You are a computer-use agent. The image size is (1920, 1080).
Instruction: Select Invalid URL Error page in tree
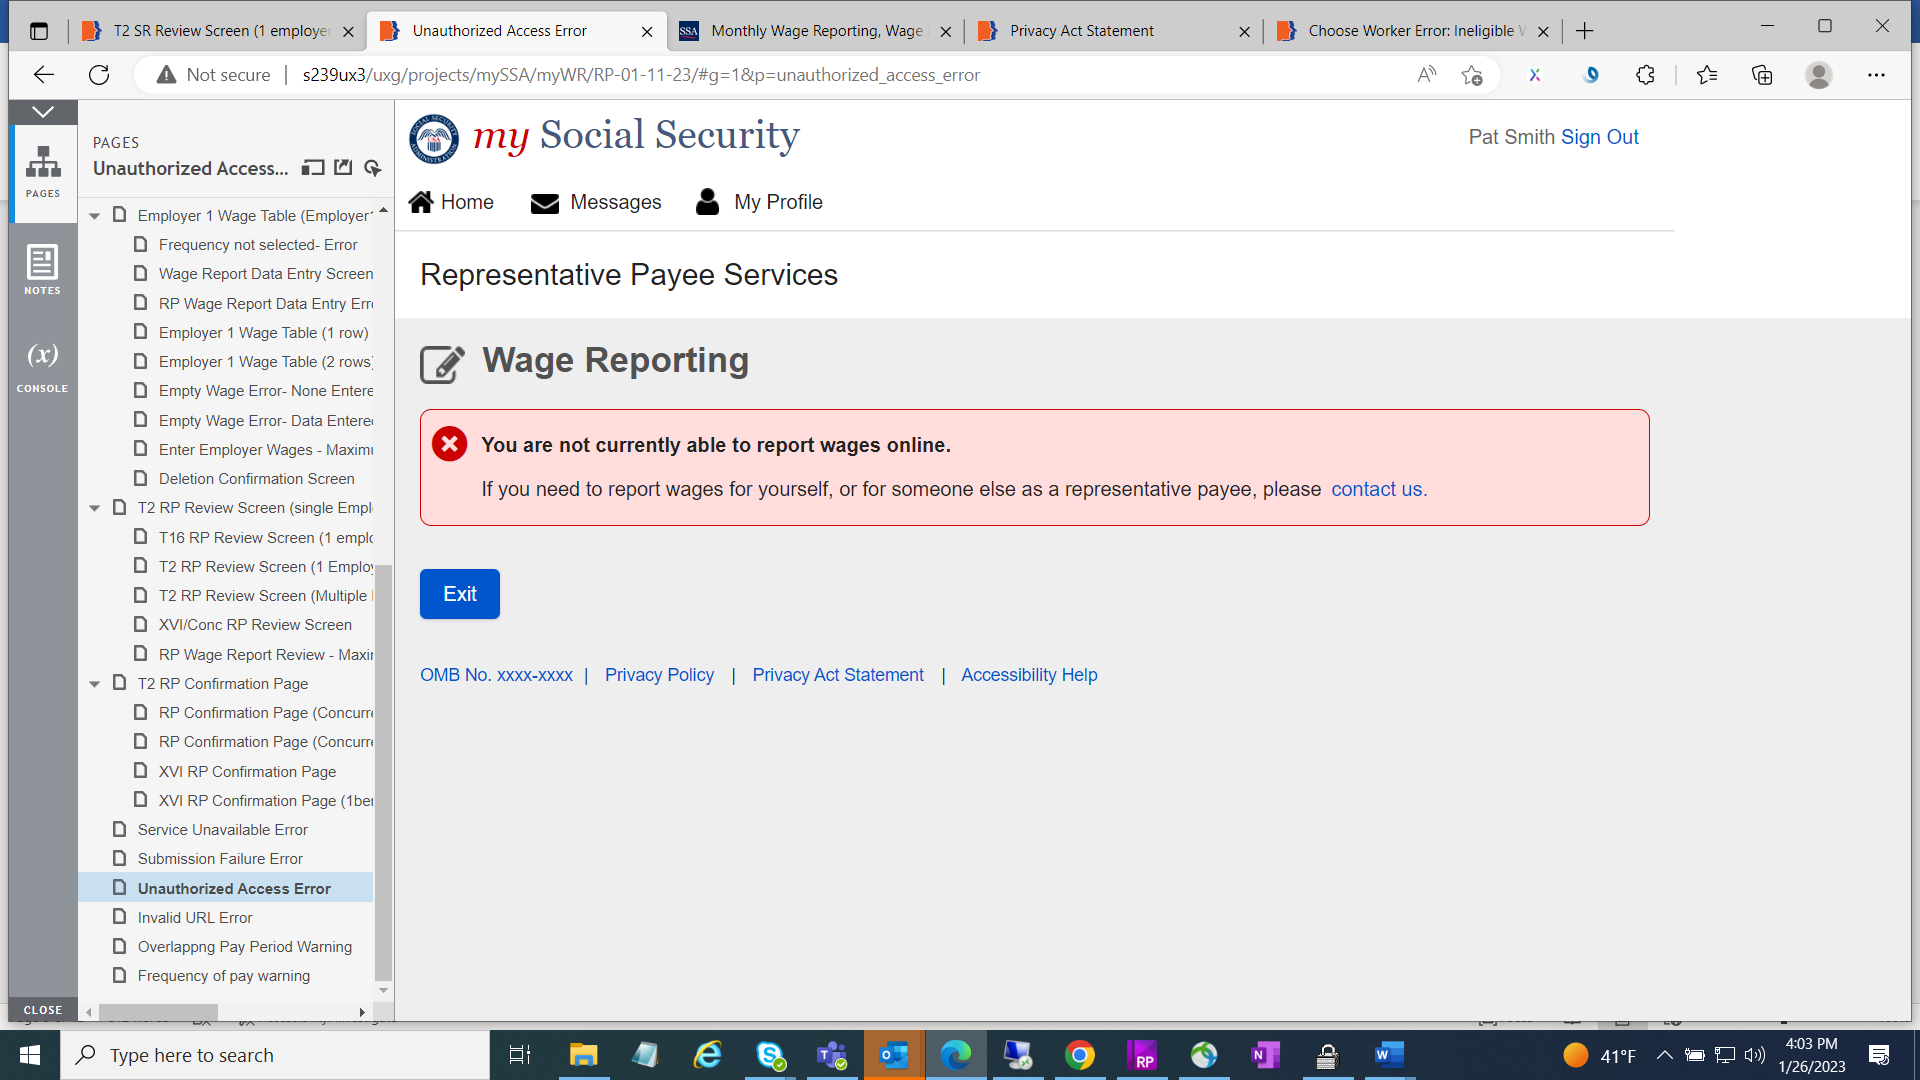pos(195,917)
